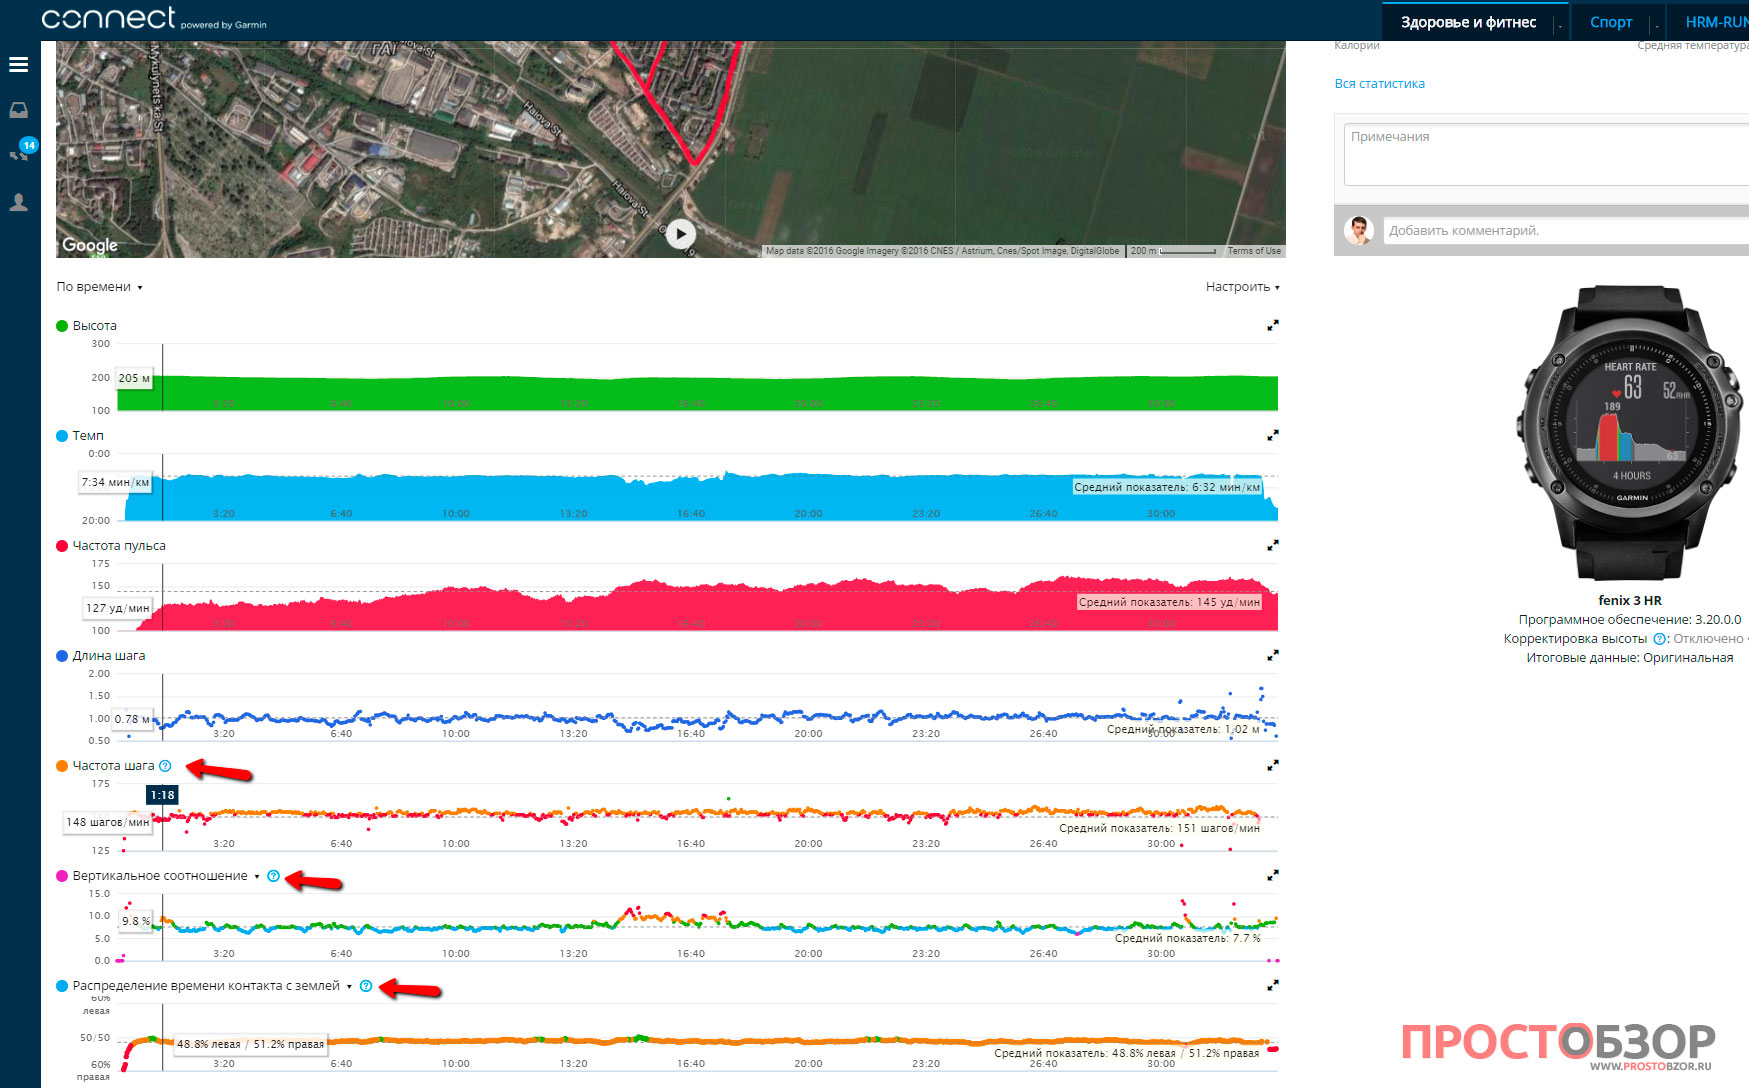1749x1088 pixels.
Task: Expand the Темп chart to fullscreen
Action: (x=1272, y=436)
